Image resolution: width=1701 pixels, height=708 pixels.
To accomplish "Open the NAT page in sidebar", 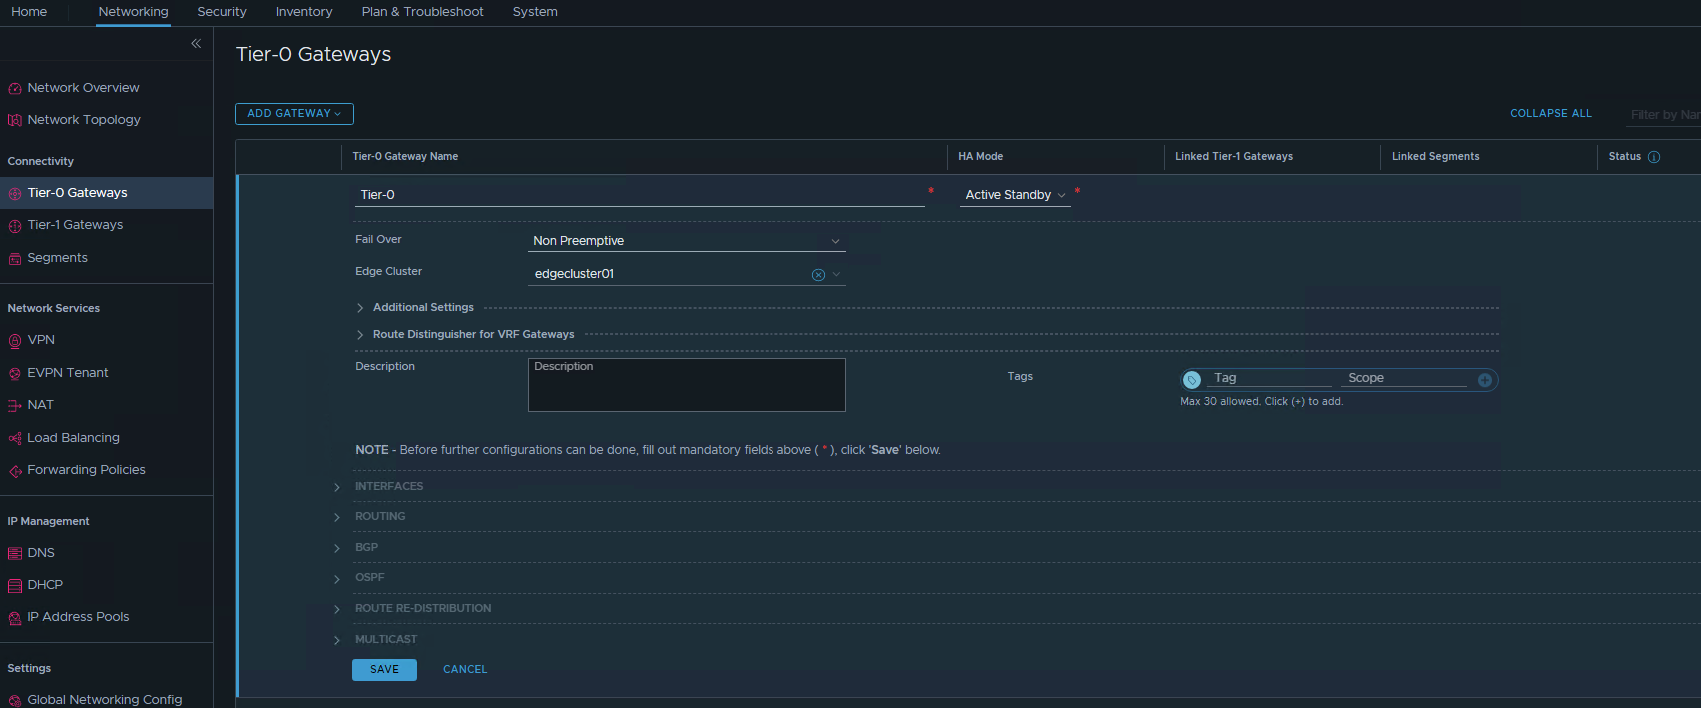I will click(40, 405).
